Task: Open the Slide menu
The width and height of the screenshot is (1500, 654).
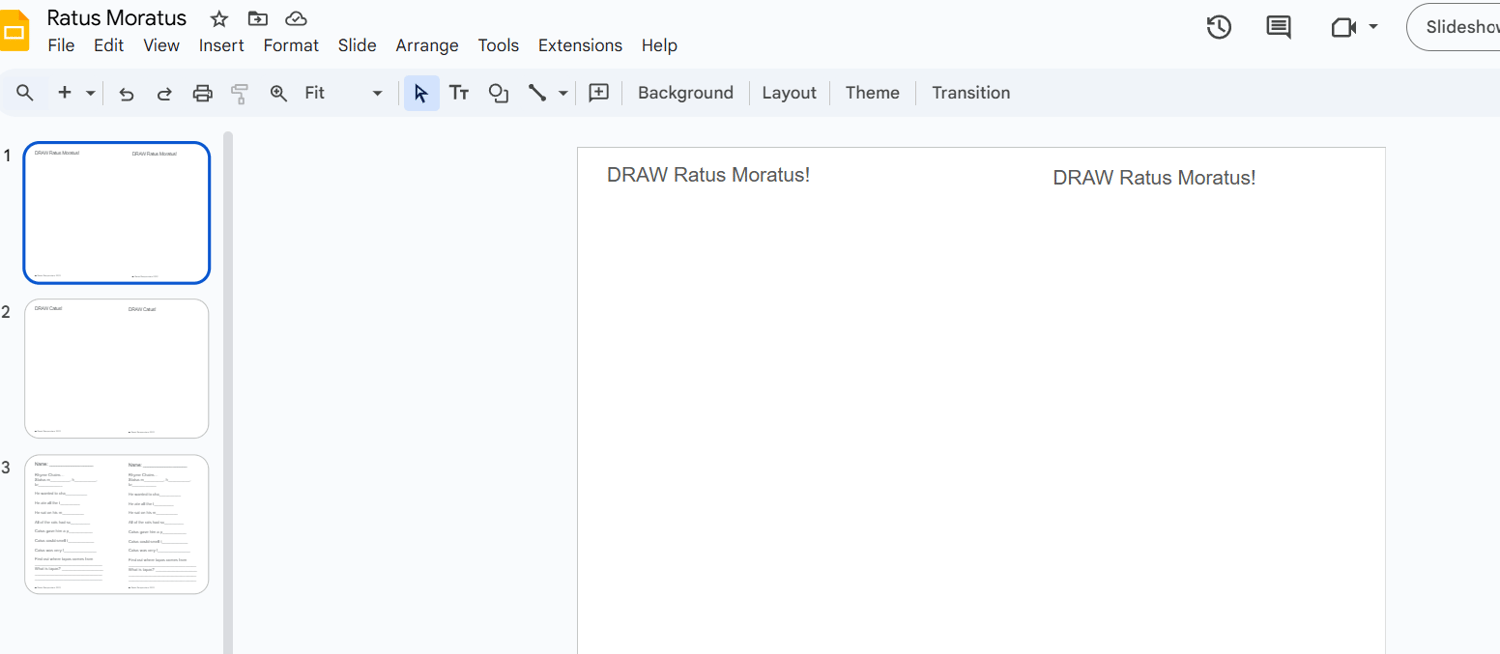Action: [x=357, y=45]
